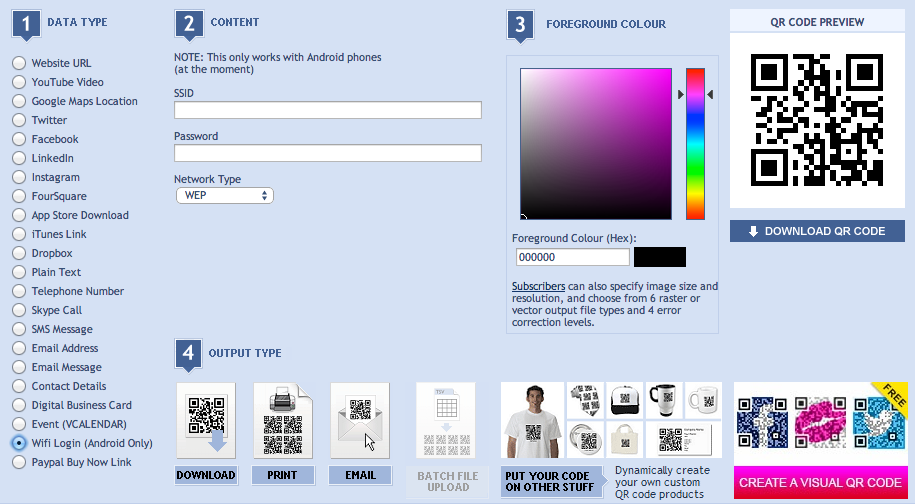This screenshot has height=504, width=915.
Task: Click the Email envelope QR icon
Action: tap(360, 421)
